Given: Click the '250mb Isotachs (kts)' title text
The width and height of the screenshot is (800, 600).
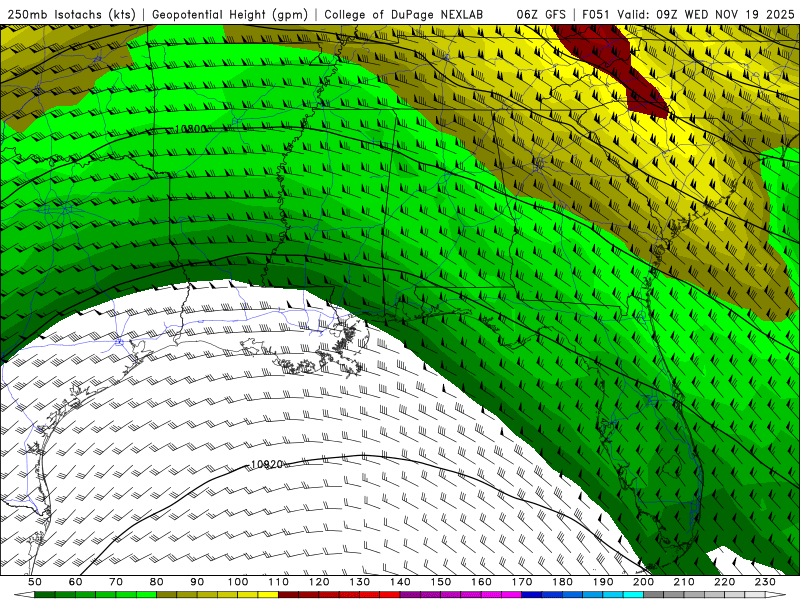Looking at the screenshot, I should [x=71, y=14].
